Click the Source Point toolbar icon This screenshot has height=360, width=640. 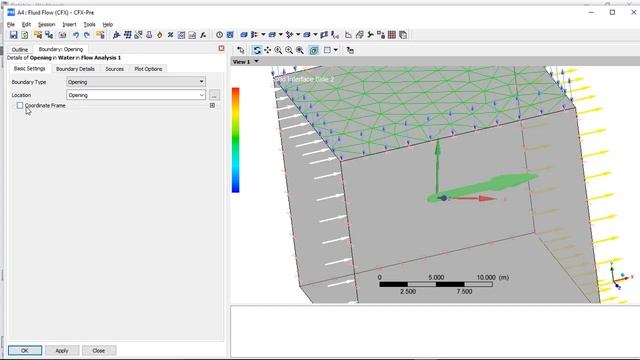point(289,35)
